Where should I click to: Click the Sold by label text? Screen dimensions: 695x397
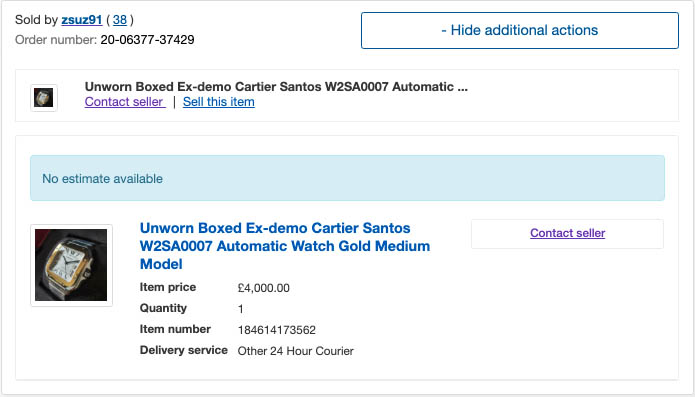tap(36, 20)
